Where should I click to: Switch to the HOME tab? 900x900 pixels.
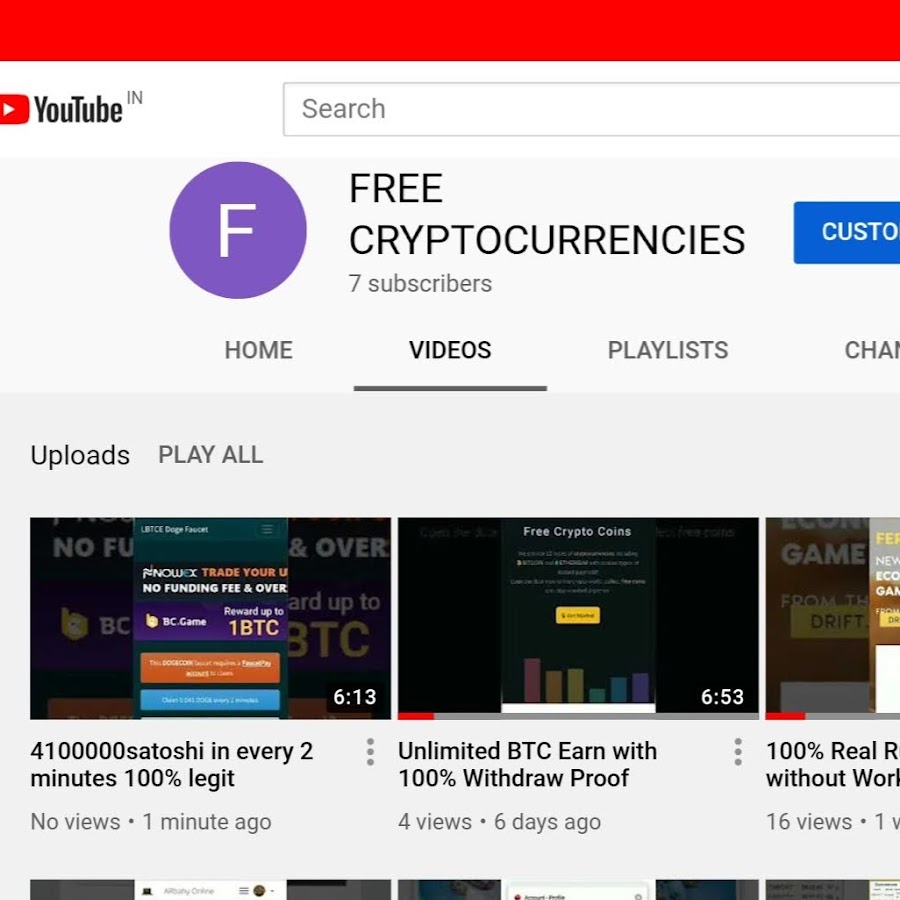coord(258,350)
